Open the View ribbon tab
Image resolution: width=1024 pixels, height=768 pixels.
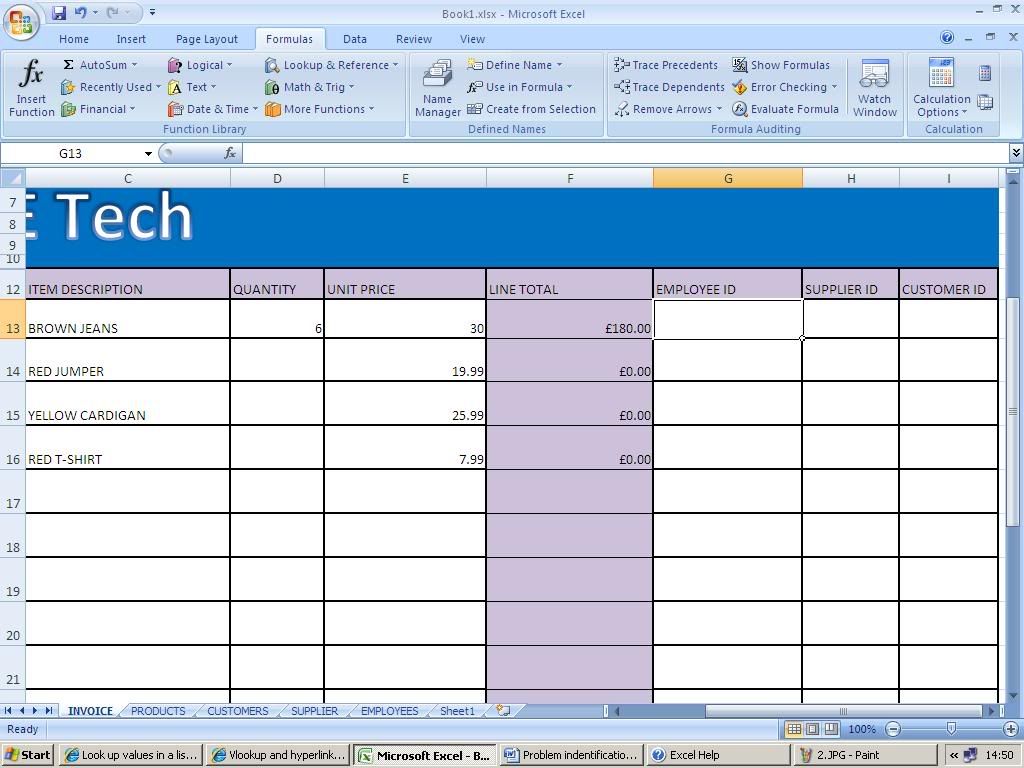pos(472,39)
